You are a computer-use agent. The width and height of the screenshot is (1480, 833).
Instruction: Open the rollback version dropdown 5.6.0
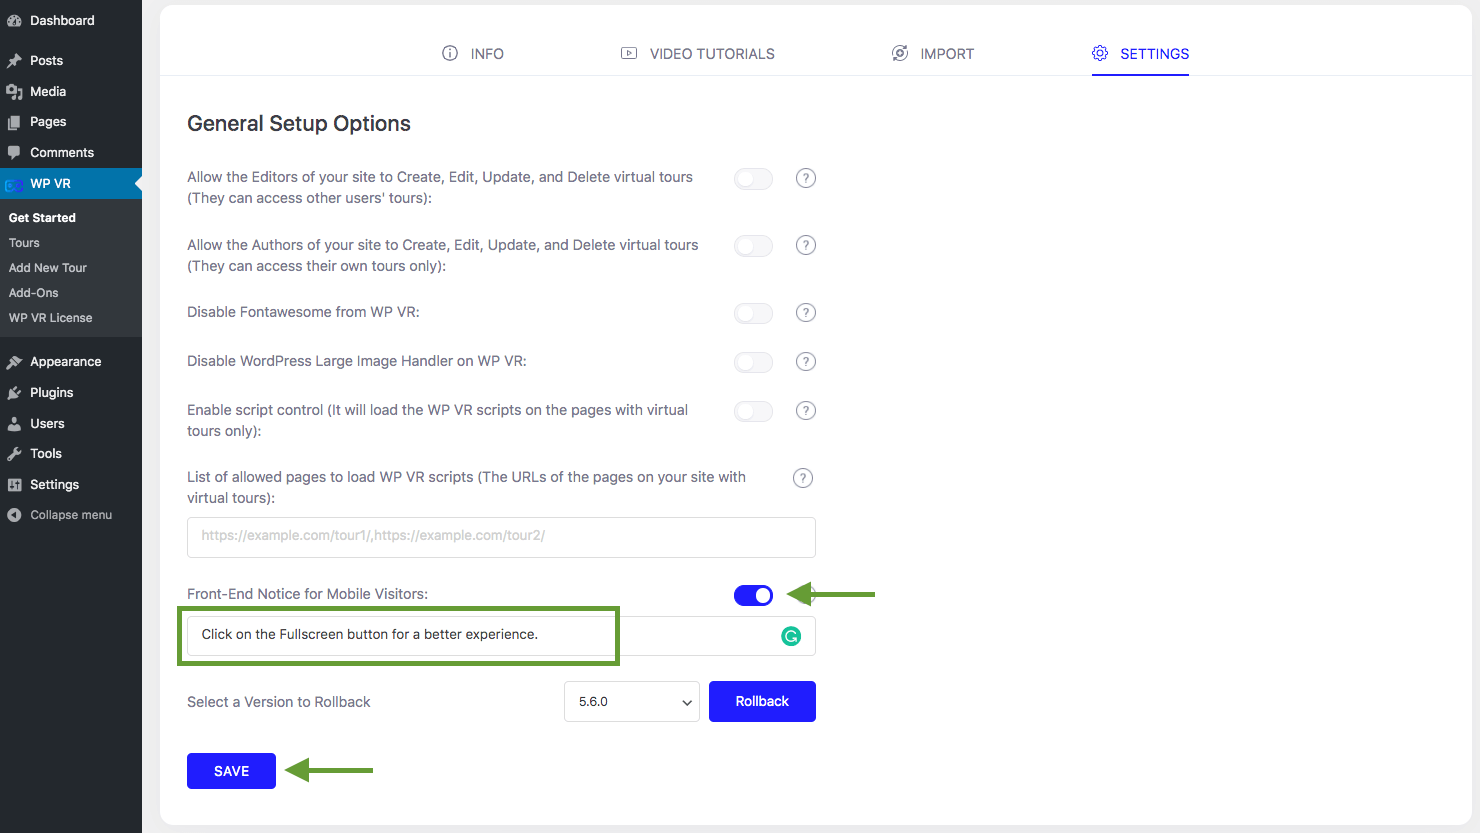click(632, 702)
